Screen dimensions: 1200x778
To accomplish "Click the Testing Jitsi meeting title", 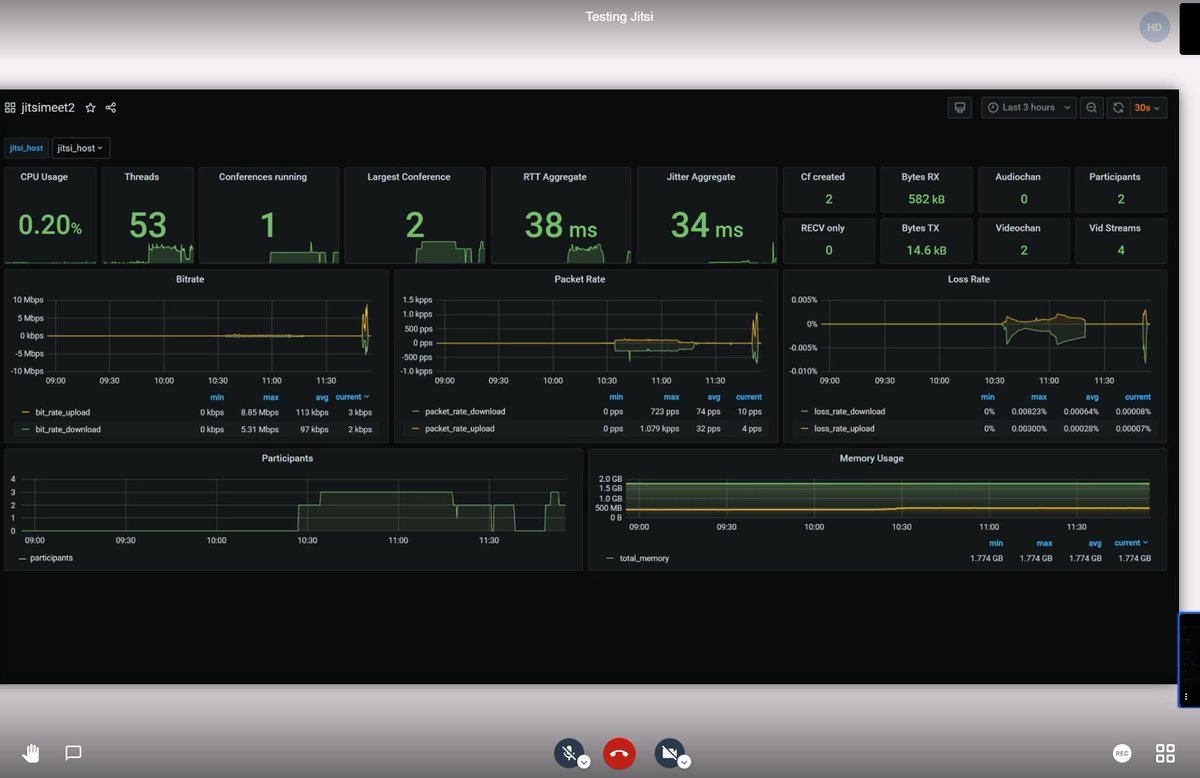I will 620,17.
